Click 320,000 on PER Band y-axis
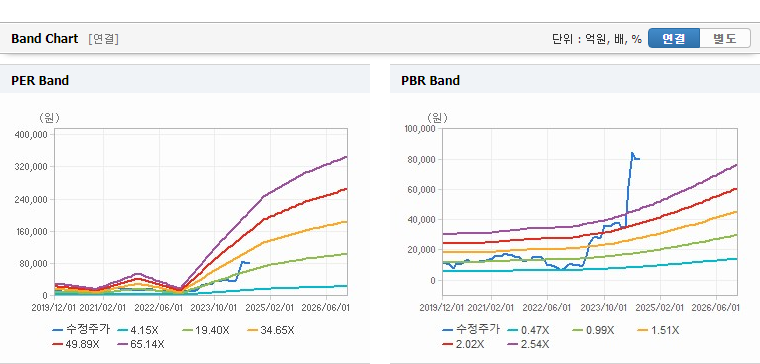 point(32,166)
